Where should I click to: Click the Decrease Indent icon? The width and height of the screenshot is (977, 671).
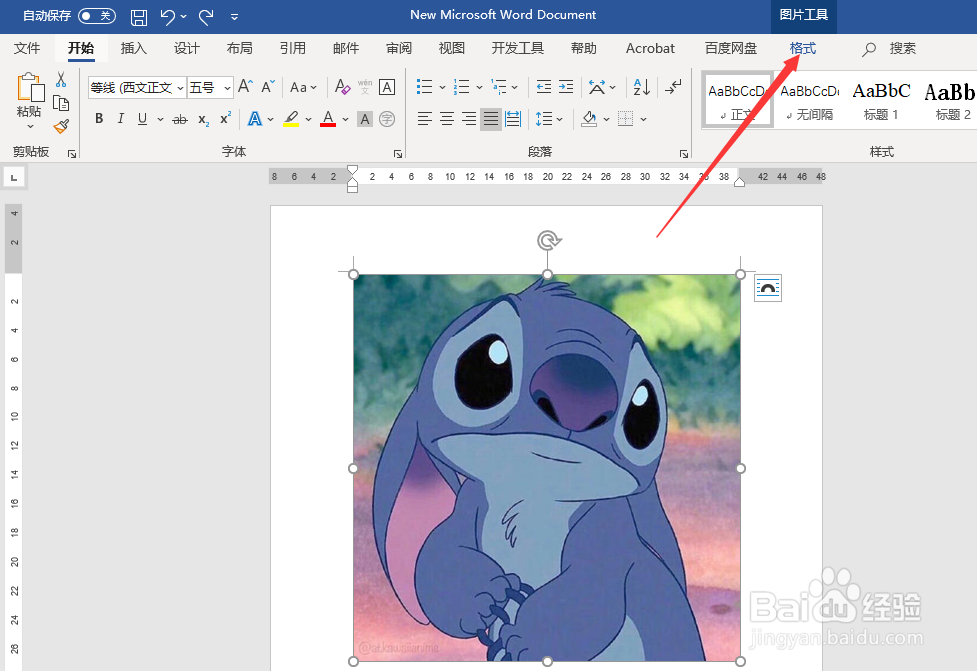point(544,87)
